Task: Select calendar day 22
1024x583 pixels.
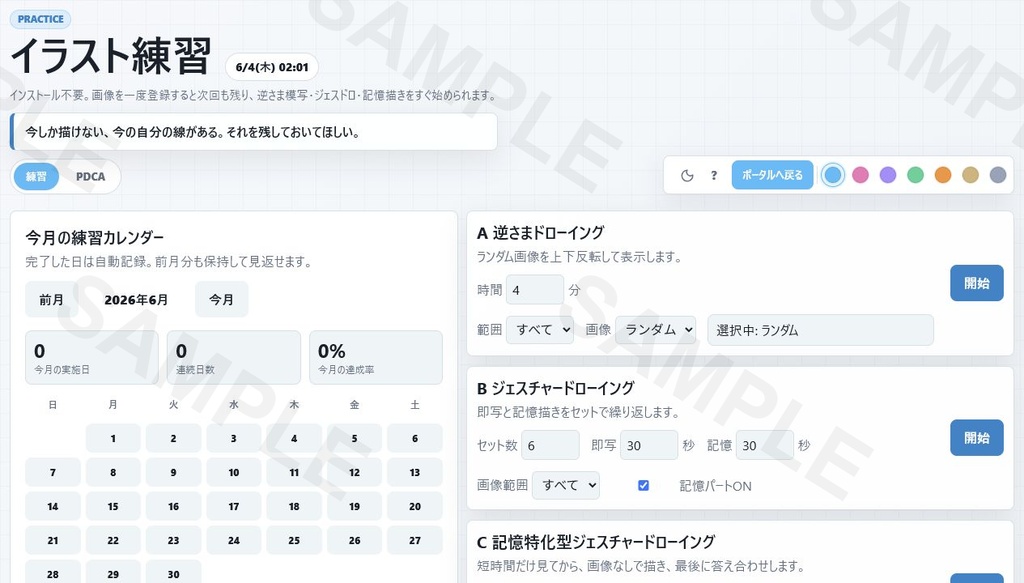Action: pos(113,540)
